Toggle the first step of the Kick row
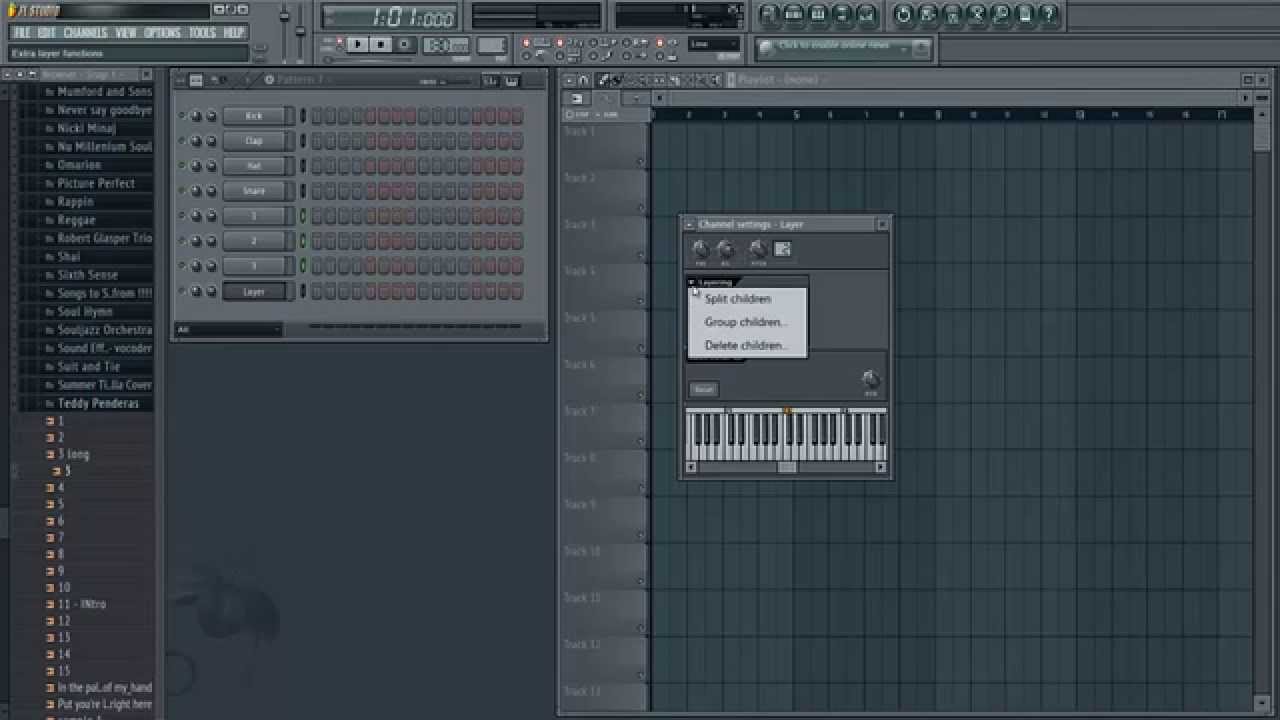The width and height of the screenshot is (1280, 720). (x=316, y=116)
